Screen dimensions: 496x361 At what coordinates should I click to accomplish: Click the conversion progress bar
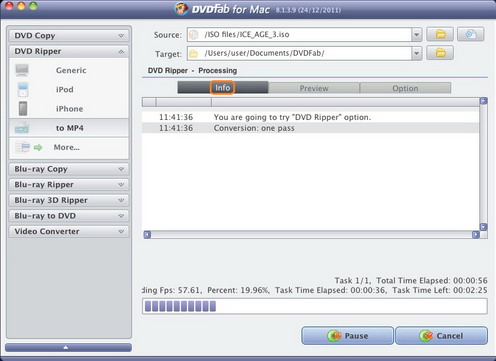click(x=315, y=306)
